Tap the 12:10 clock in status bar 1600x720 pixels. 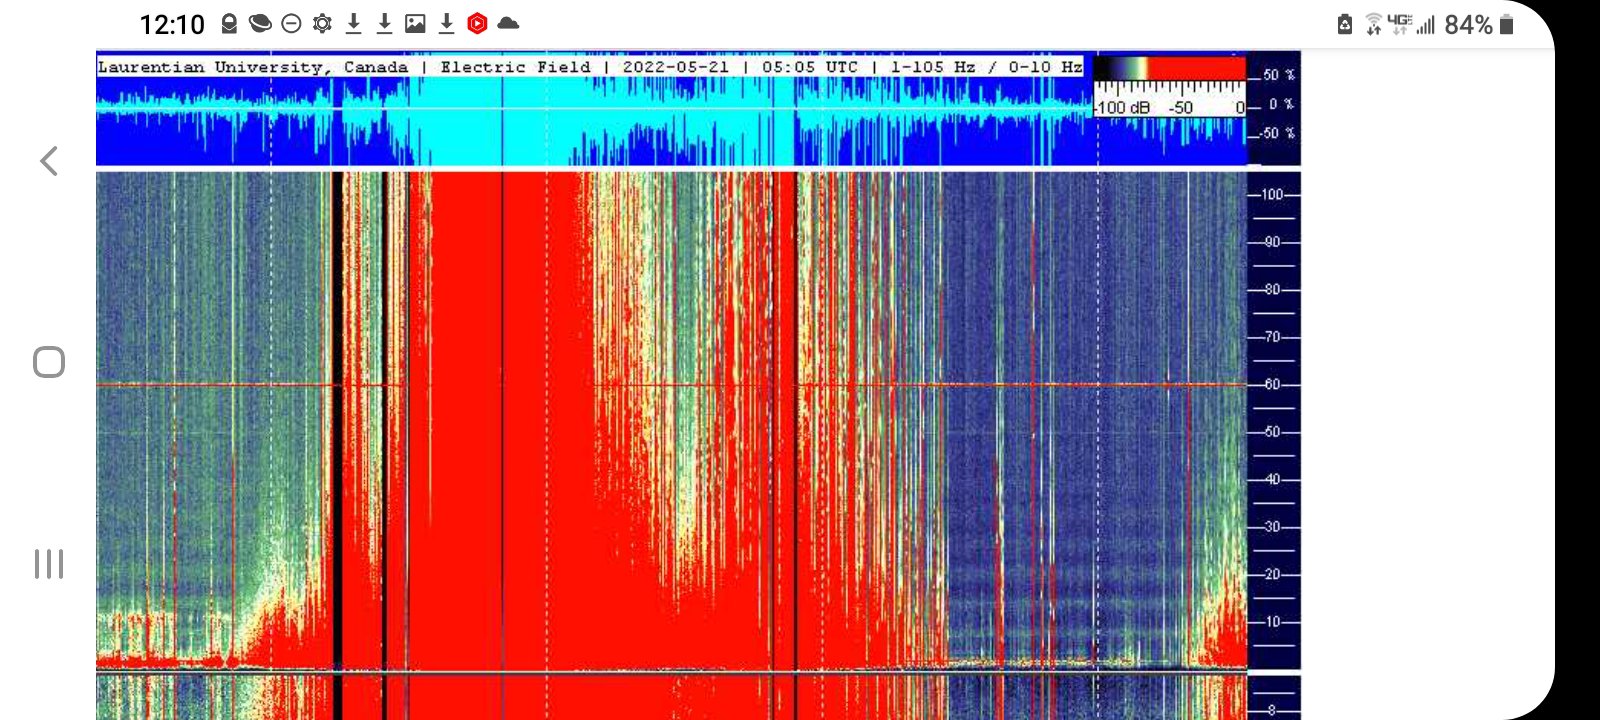tap(172, 25)
